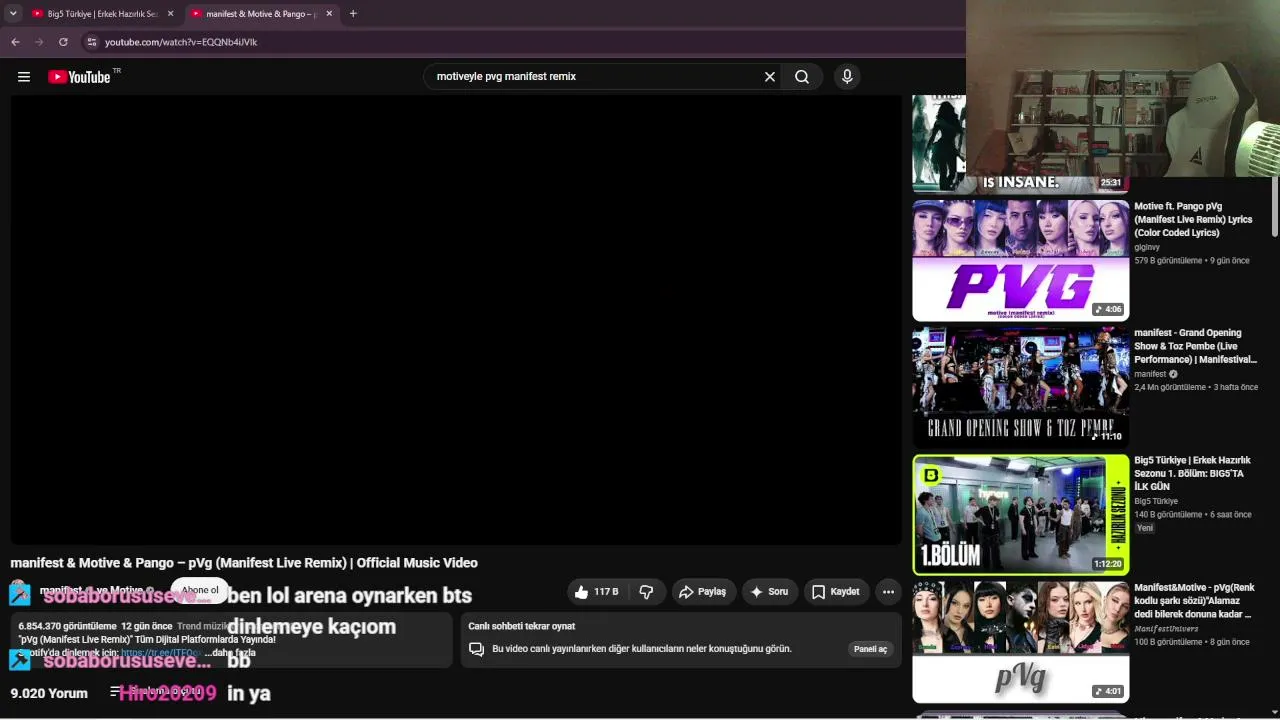
Task: Open the purple PVG lyrics thumbnail
Action: [1021, 260]
